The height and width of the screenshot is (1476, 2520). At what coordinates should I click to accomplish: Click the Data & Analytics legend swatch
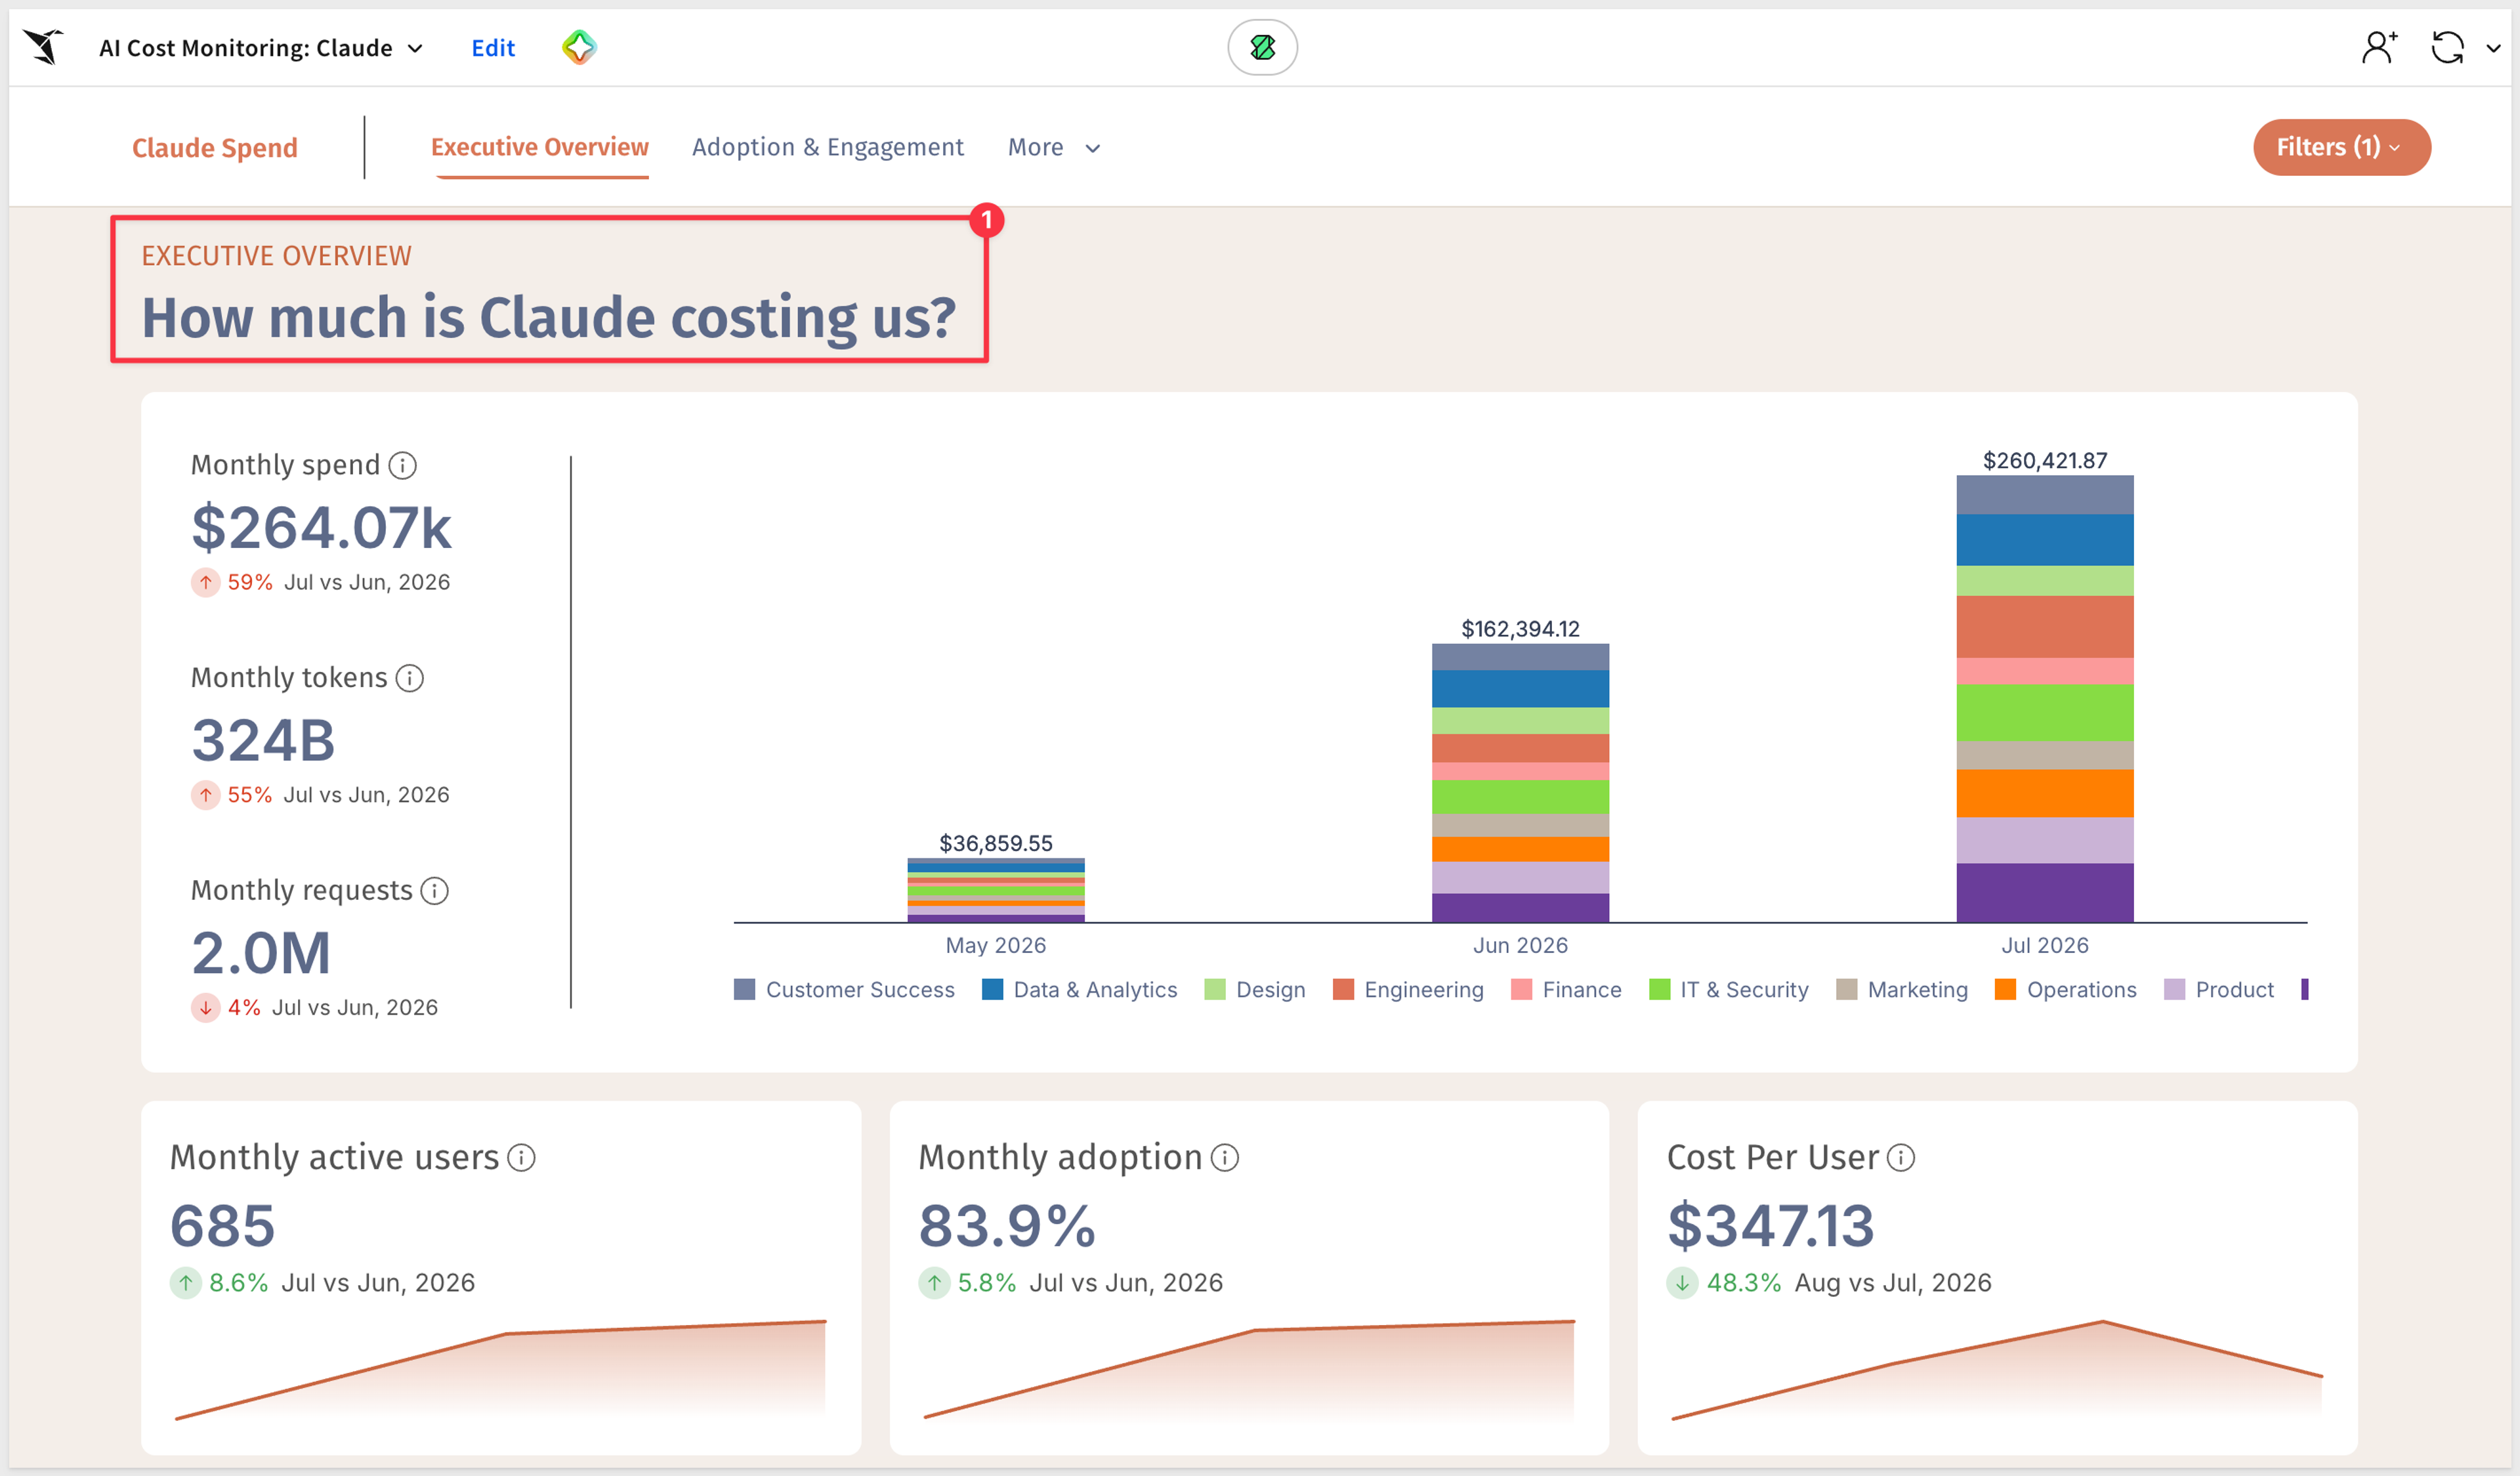point(992,990)
